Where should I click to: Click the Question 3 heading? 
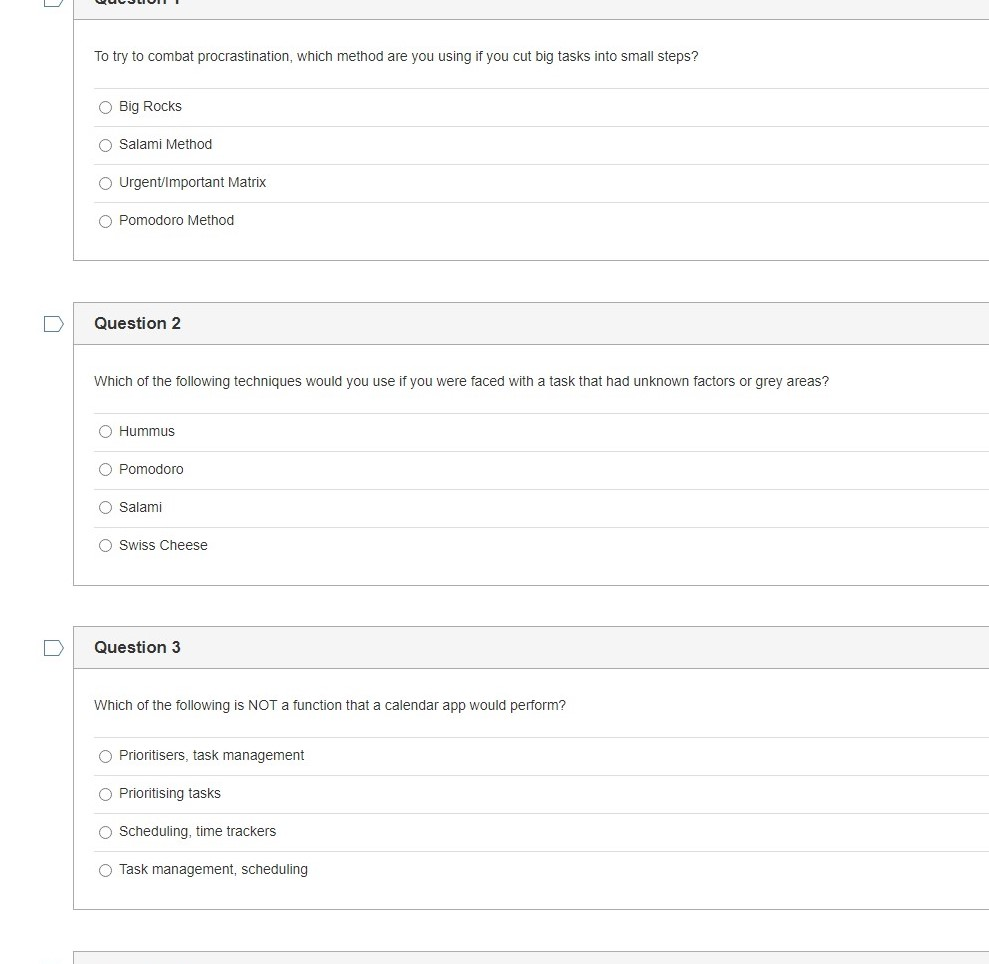(137, 647)
